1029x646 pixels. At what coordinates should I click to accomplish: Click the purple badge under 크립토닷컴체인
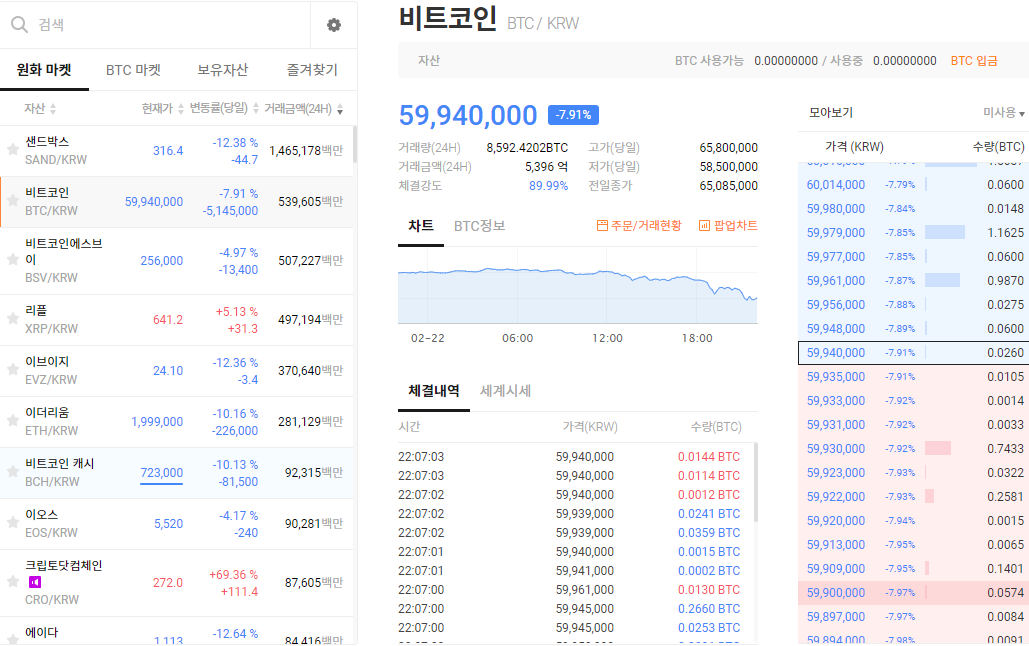35,582
